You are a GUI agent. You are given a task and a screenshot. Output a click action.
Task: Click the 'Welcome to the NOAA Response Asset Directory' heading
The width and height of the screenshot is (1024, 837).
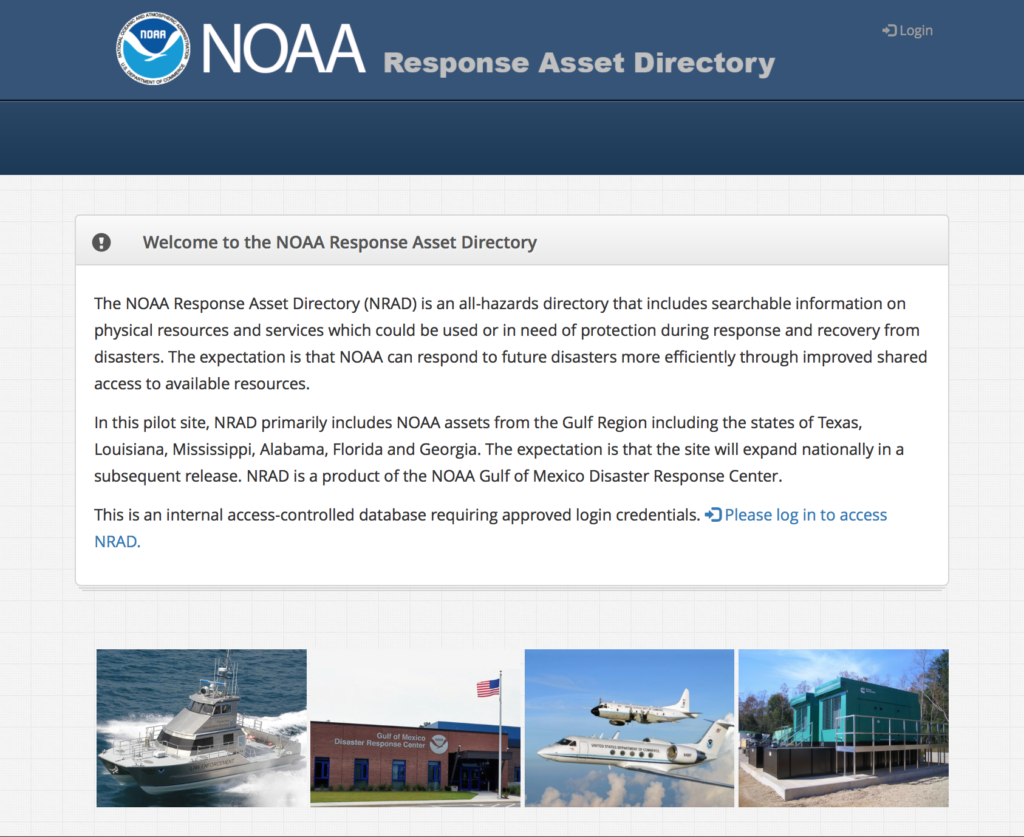(340, 242)
